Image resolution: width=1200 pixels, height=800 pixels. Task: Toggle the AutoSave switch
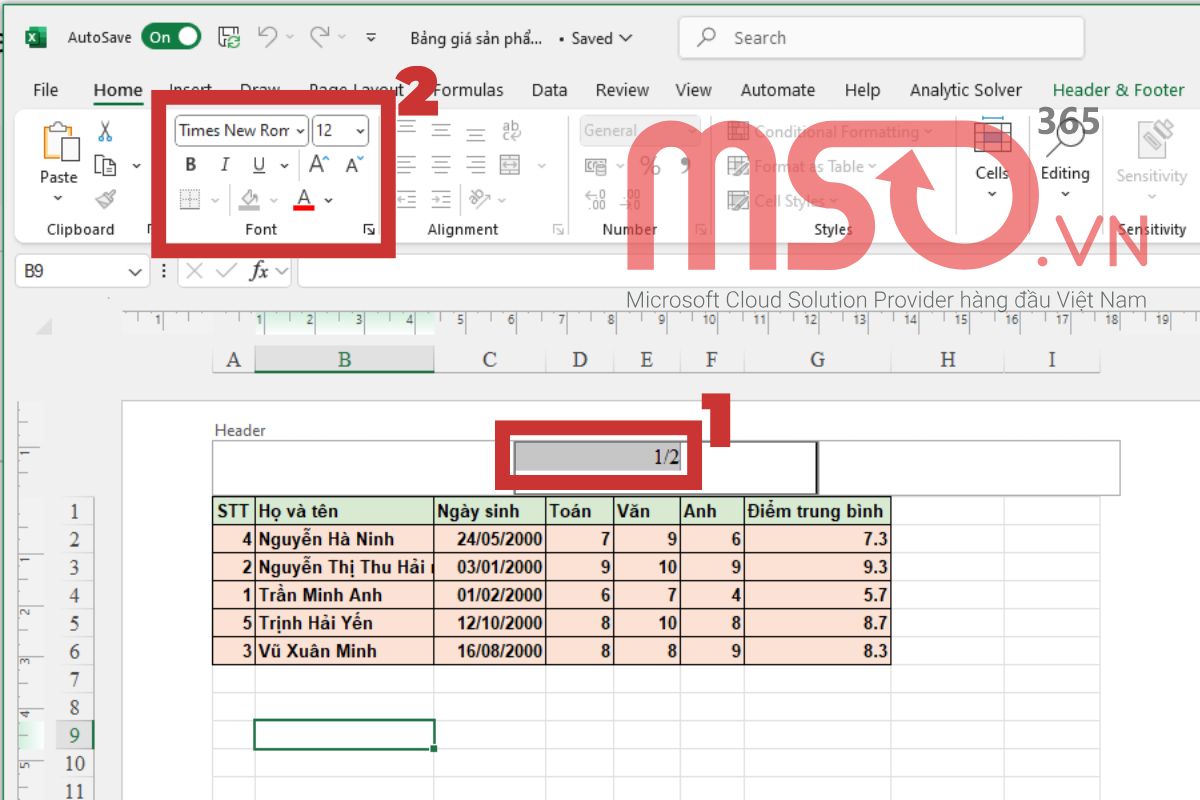(x=171, y=38)
